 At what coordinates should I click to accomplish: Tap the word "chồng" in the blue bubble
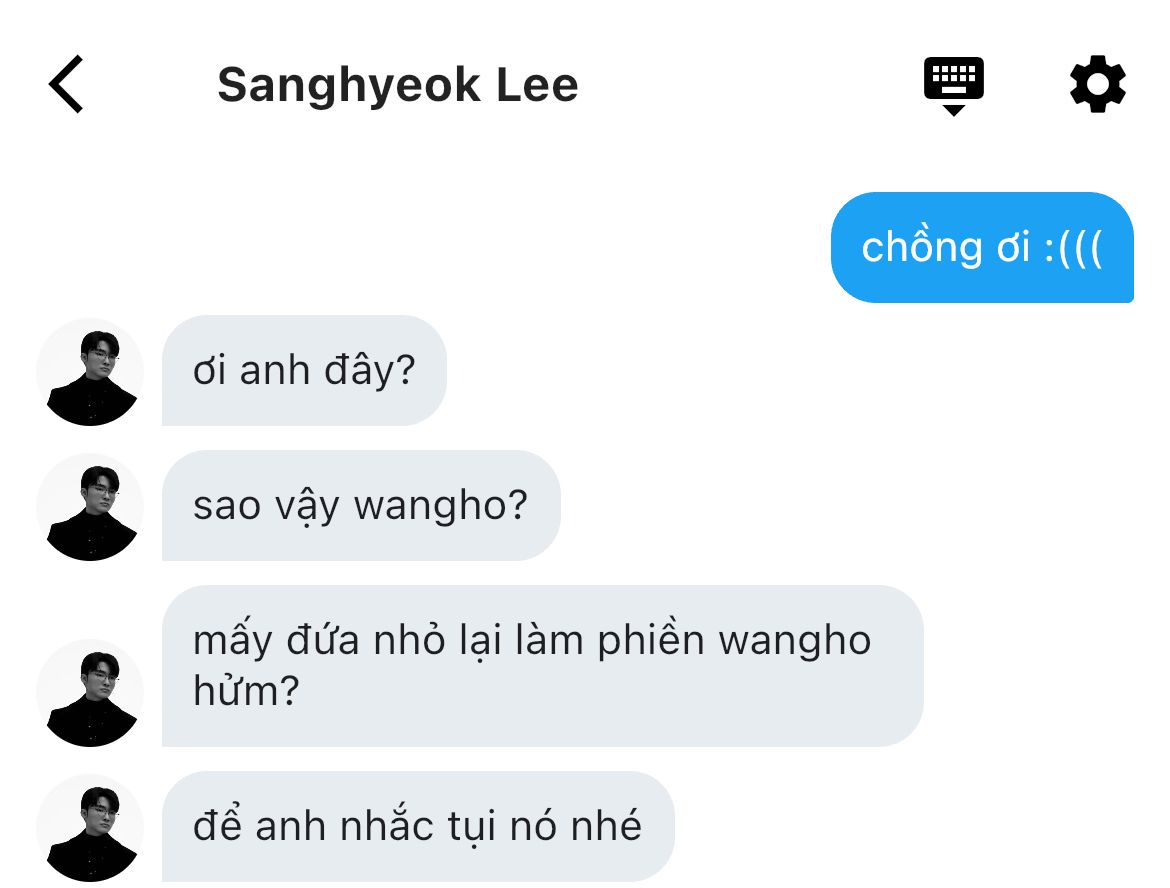pos(922,248)
